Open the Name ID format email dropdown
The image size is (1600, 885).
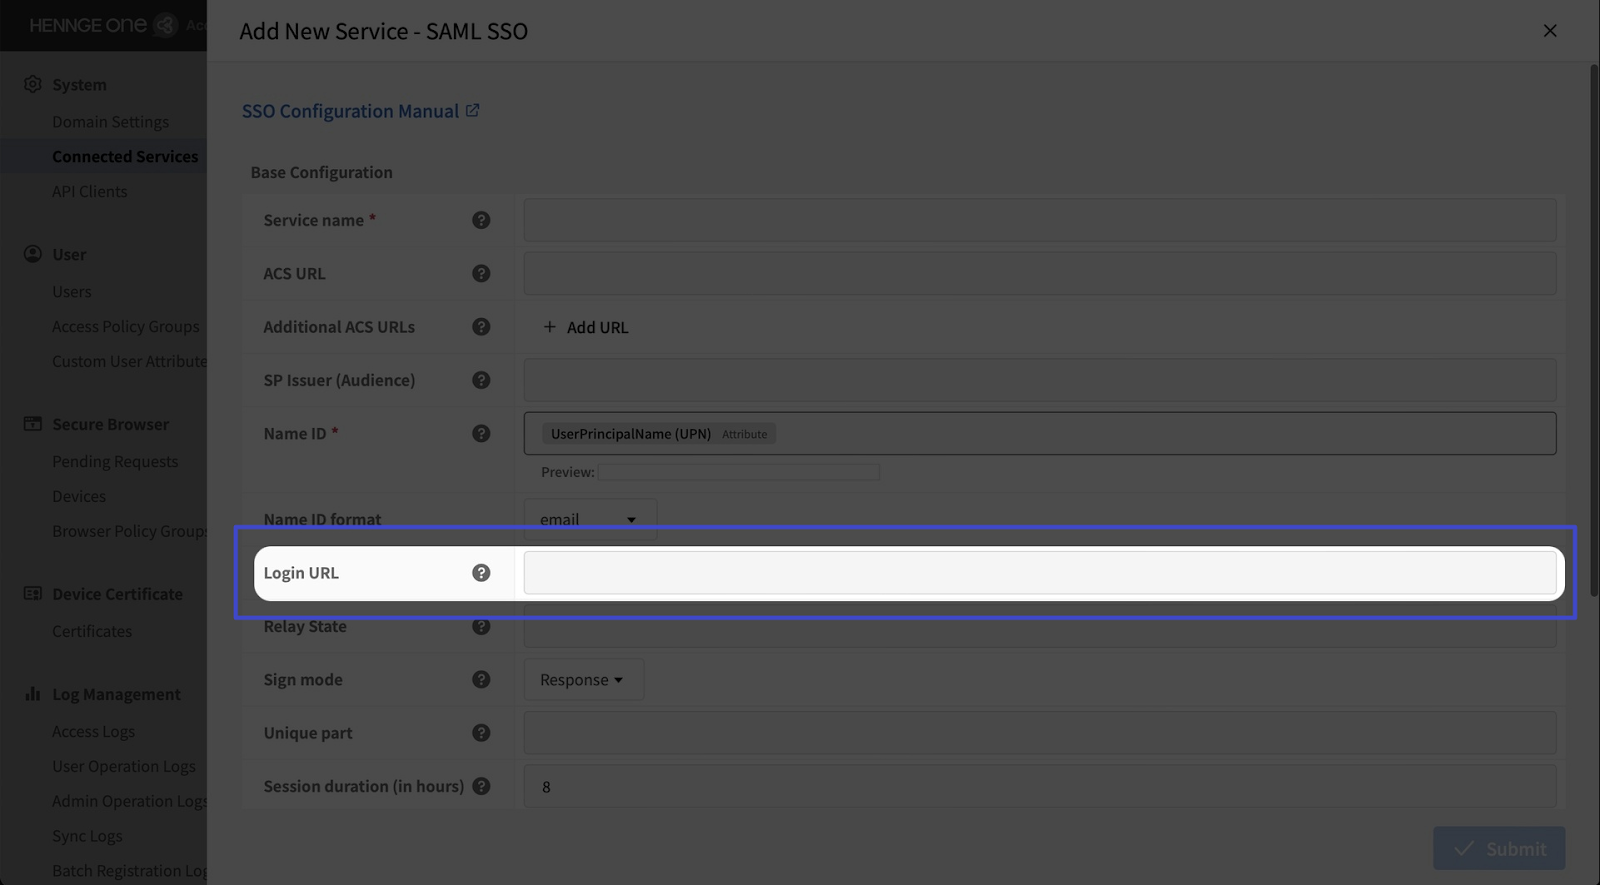(589, 519)
